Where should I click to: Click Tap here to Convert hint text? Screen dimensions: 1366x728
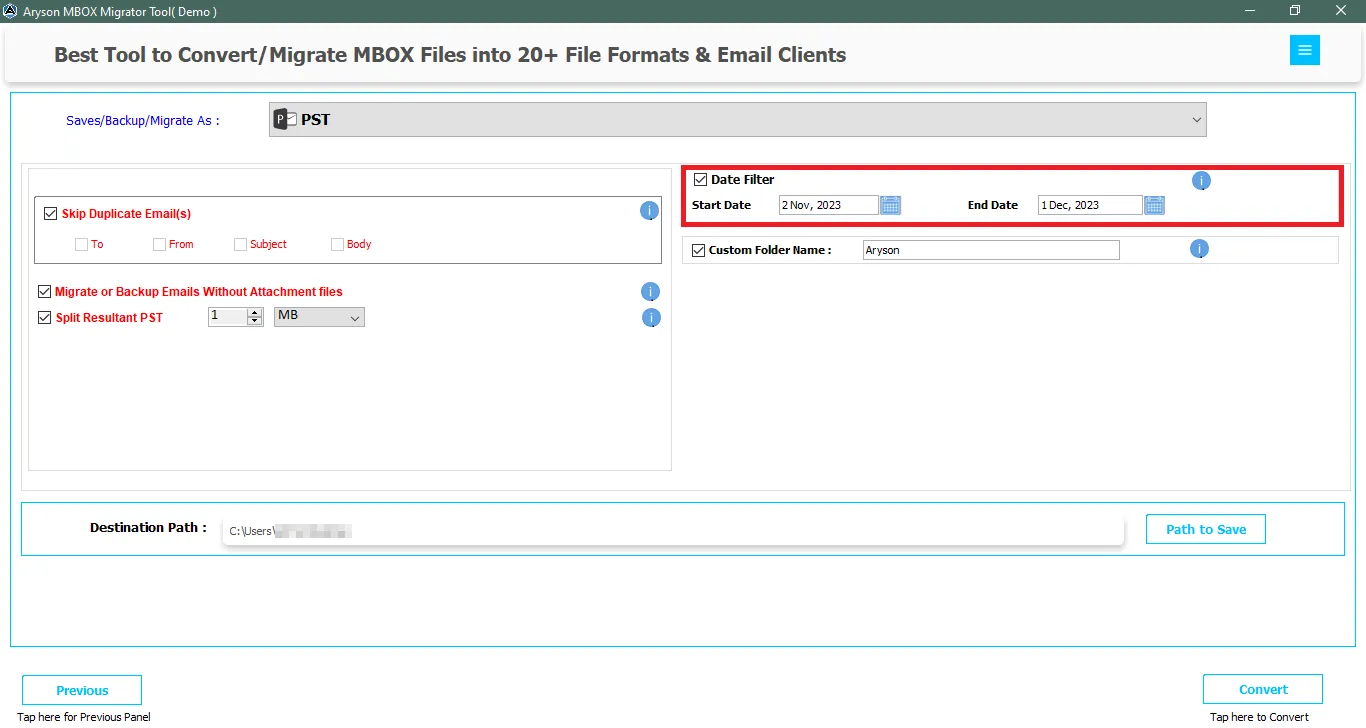click(x=1259, y=717)
